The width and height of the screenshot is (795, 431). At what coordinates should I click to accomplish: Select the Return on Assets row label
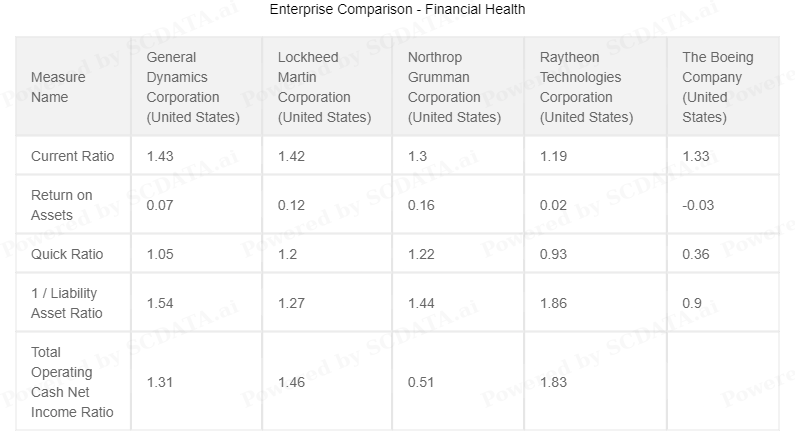[61, 205]
